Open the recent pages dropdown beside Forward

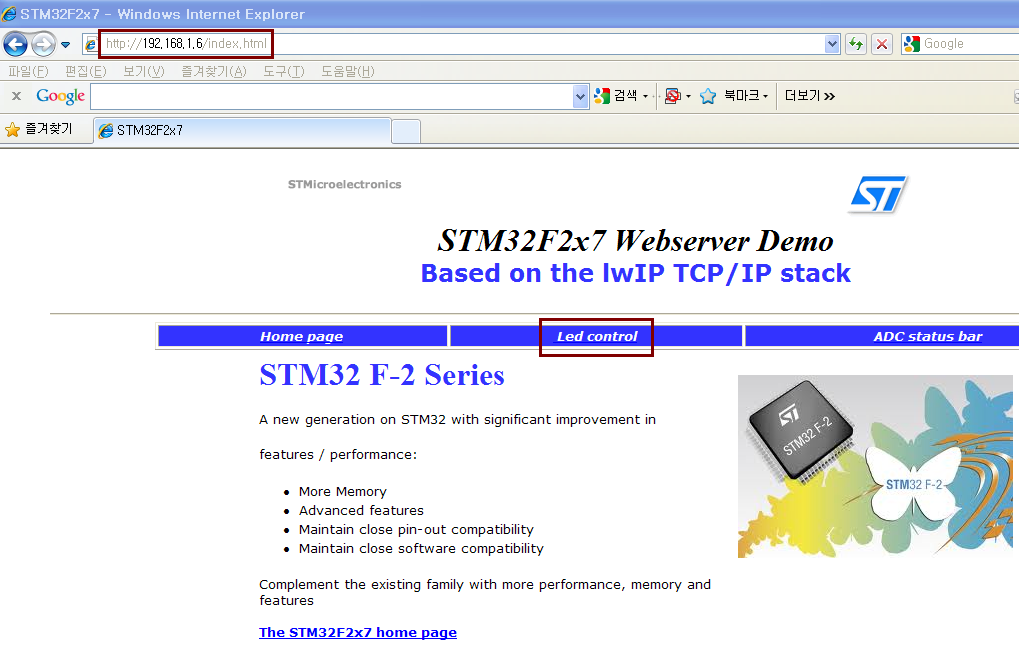tap(66, 45)
